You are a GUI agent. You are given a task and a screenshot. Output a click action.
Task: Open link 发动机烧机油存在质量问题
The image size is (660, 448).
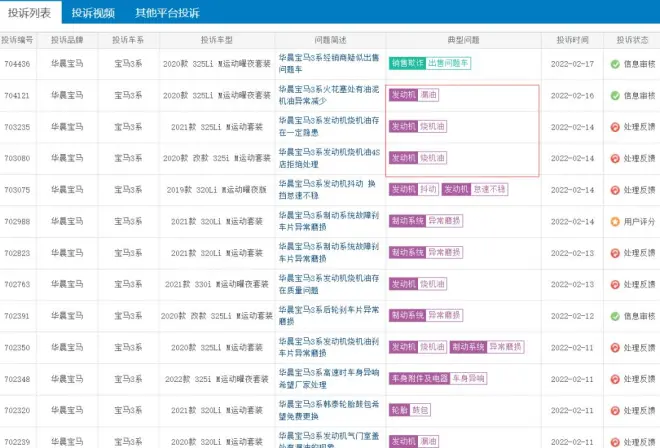point(329,284)
